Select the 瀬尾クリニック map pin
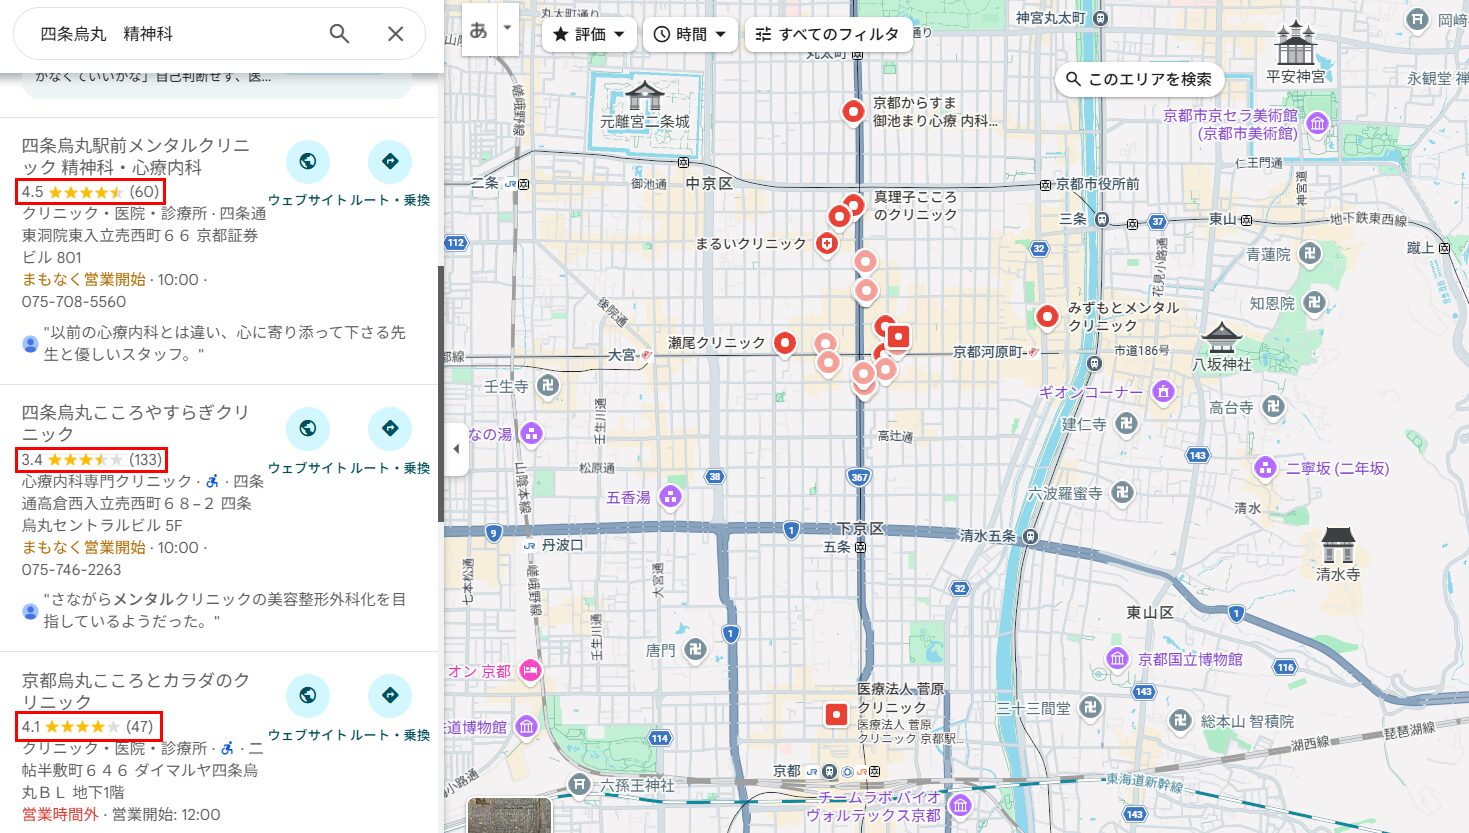The image size is (1469, 833). [785, 342]
